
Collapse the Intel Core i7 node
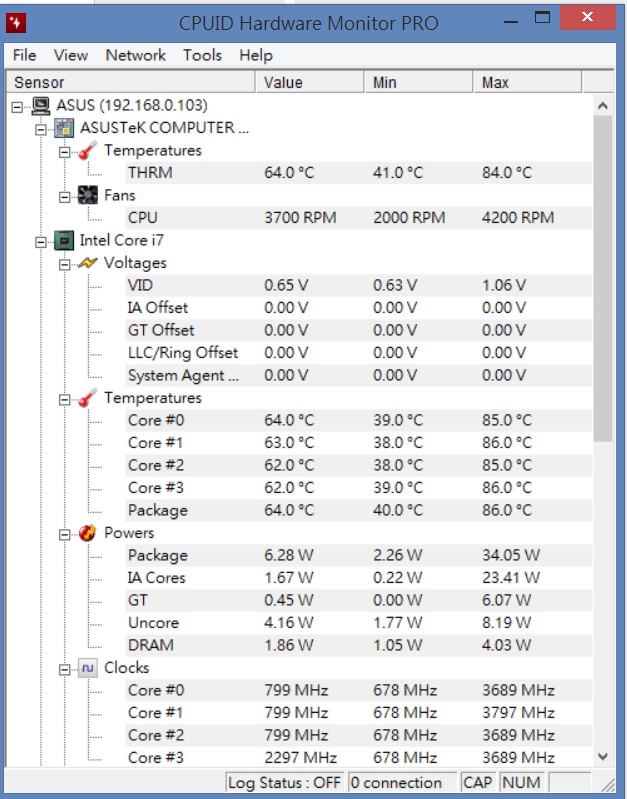click(41, 243)
